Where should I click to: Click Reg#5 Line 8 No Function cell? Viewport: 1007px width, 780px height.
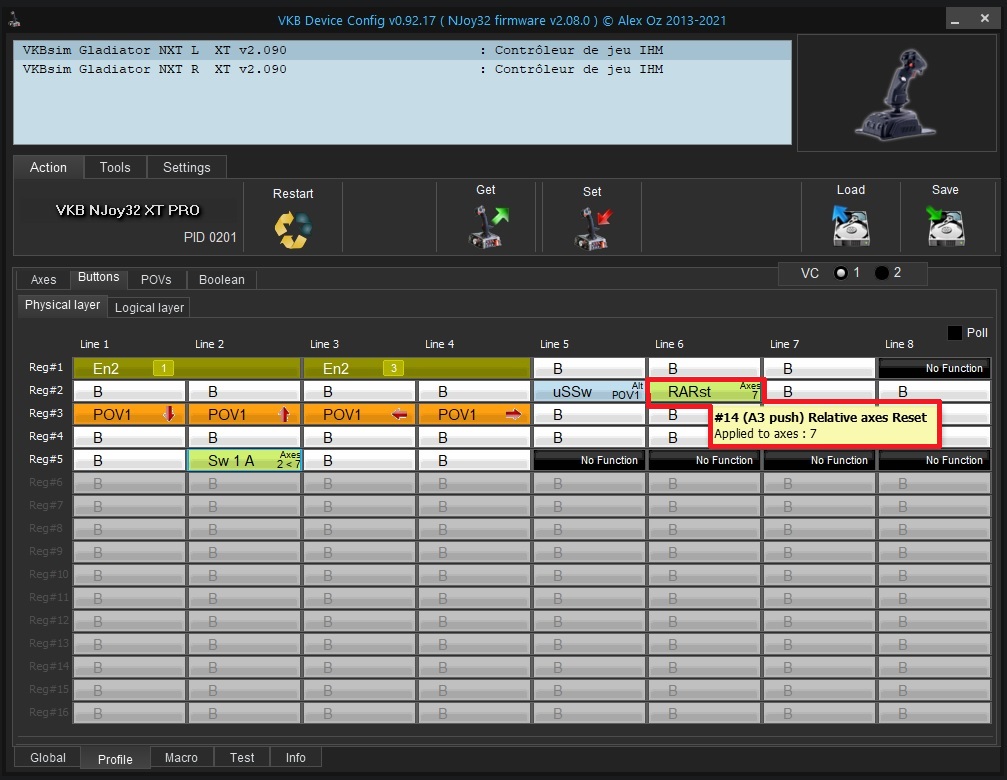[x=934, y=460]
